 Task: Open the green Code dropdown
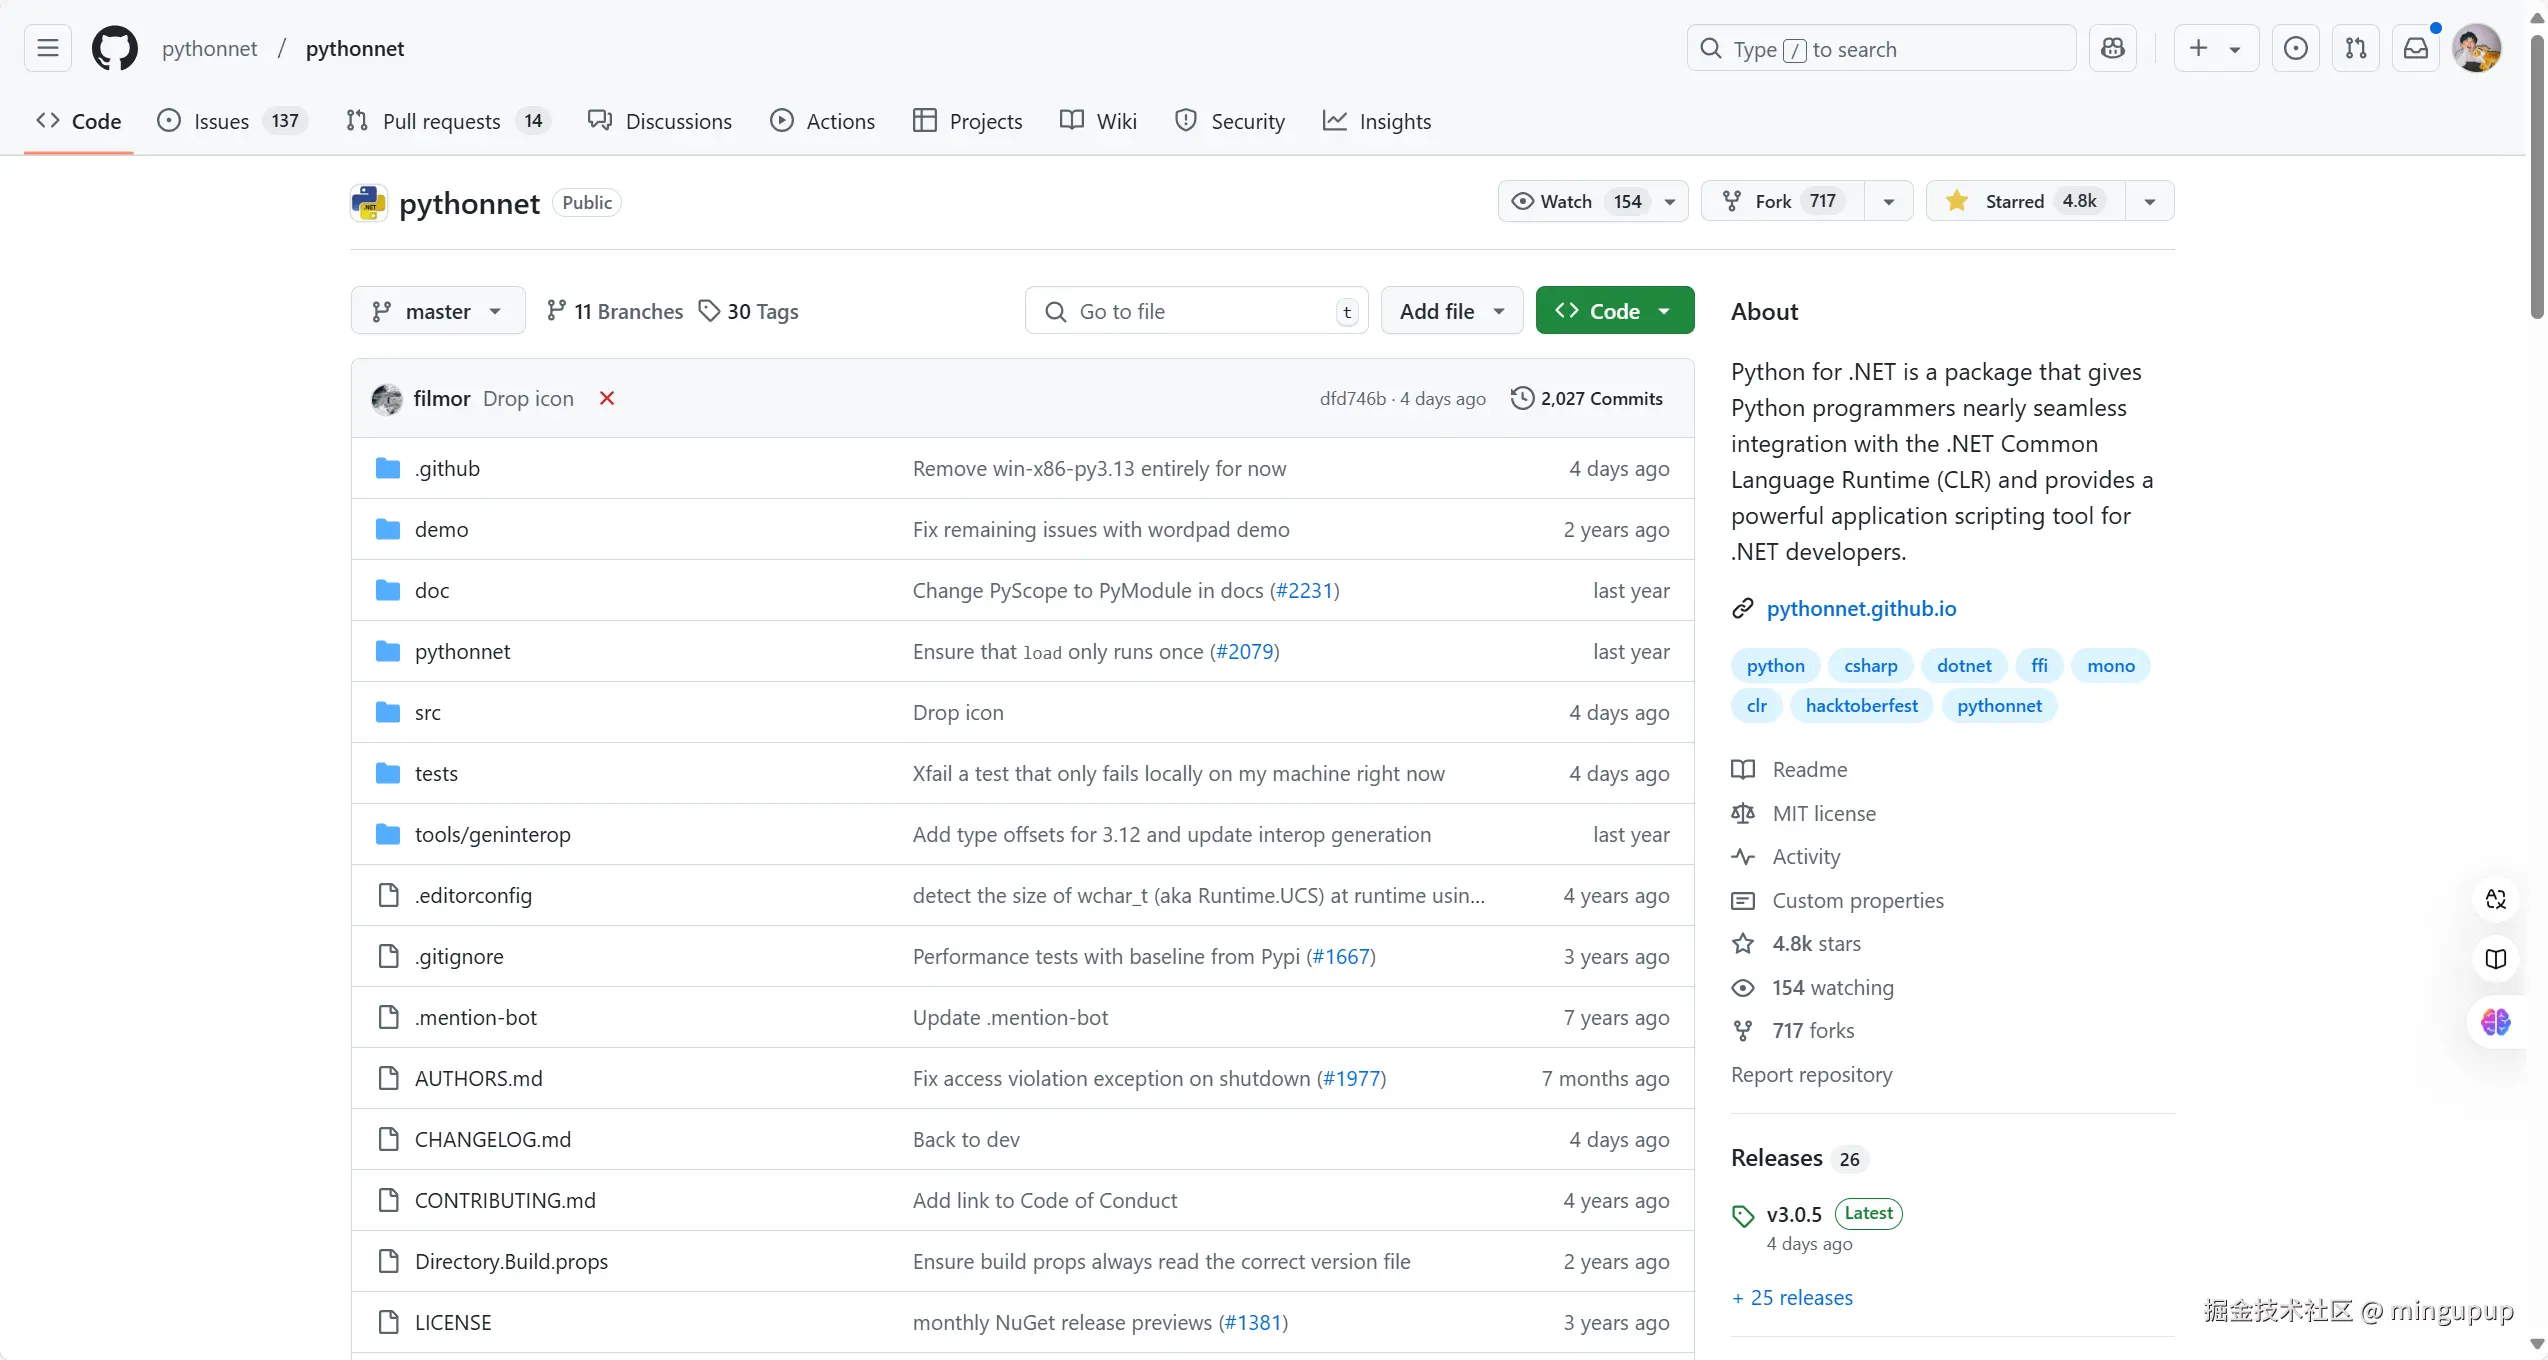[1614, 311]
